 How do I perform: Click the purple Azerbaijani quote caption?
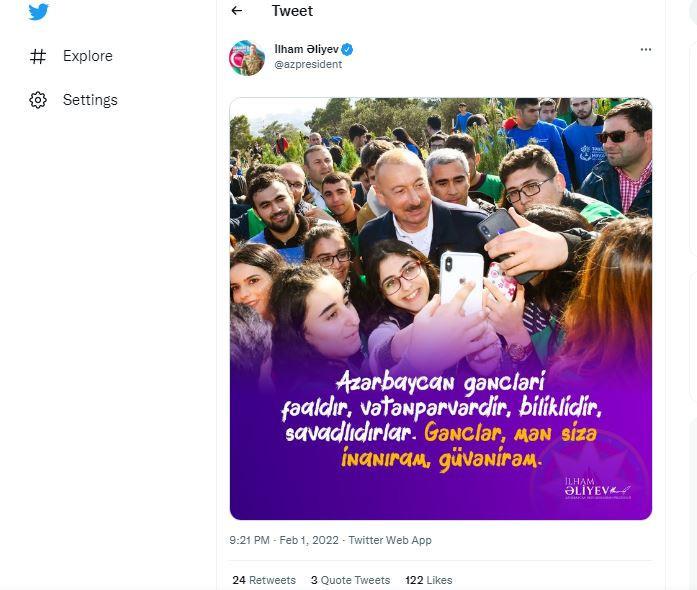[x=442, y=421]
